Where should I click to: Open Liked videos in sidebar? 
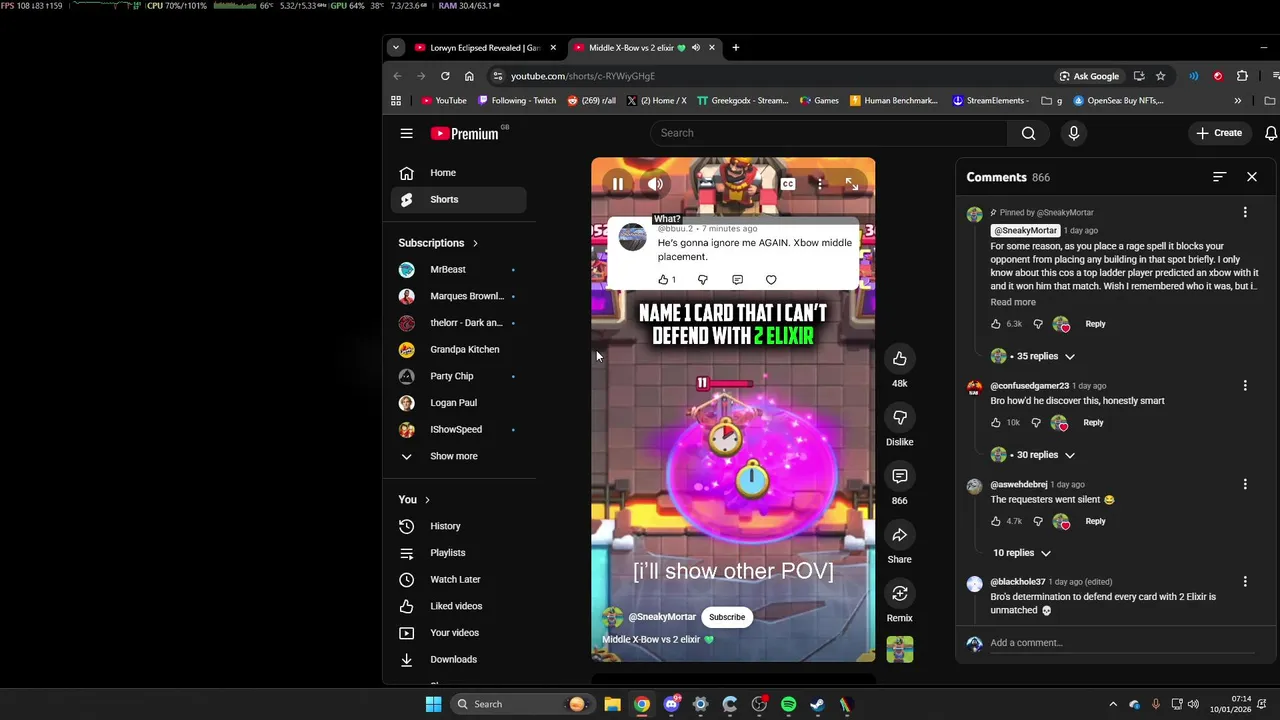tap(458, 606)
